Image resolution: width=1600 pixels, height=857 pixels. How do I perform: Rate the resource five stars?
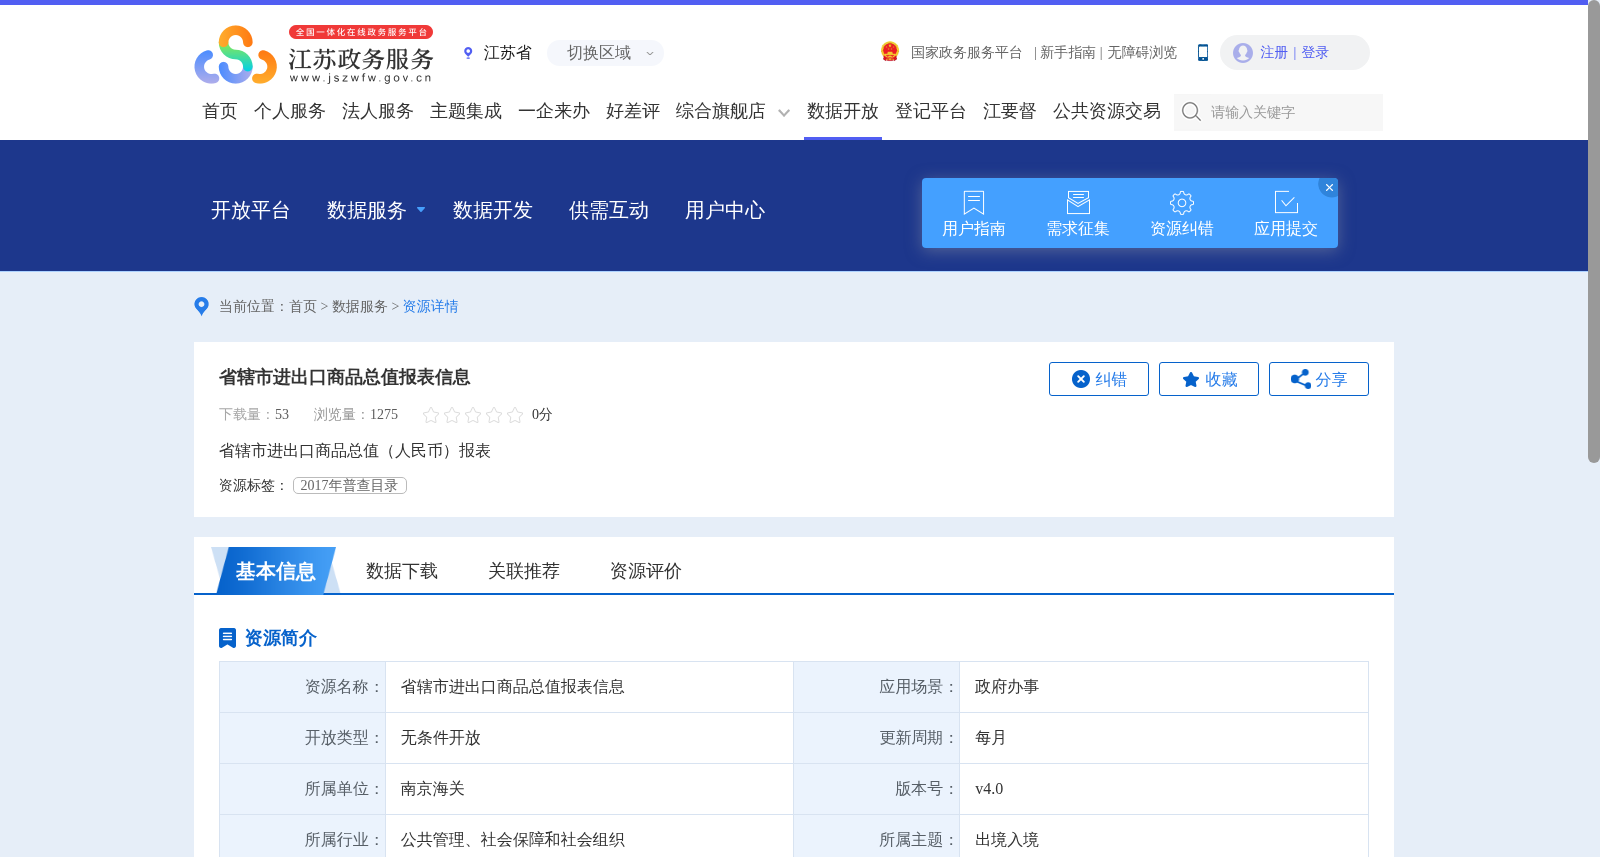(515, 415)
